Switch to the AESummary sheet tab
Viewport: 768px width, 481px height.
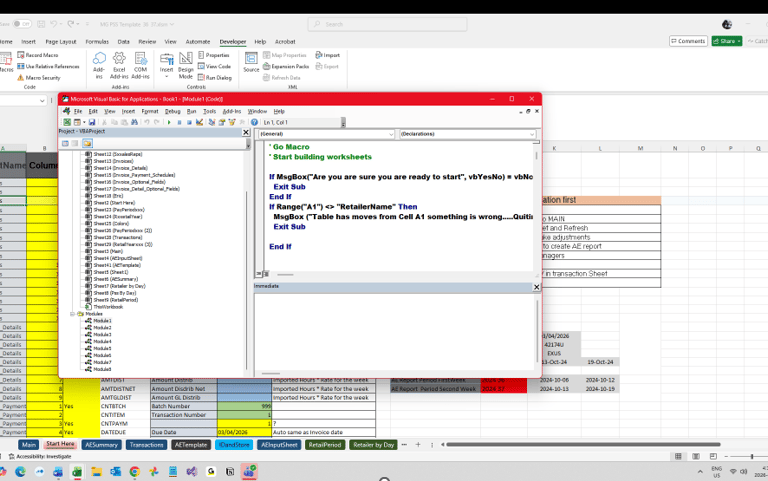pyautogui.click(x=101, y=444)
